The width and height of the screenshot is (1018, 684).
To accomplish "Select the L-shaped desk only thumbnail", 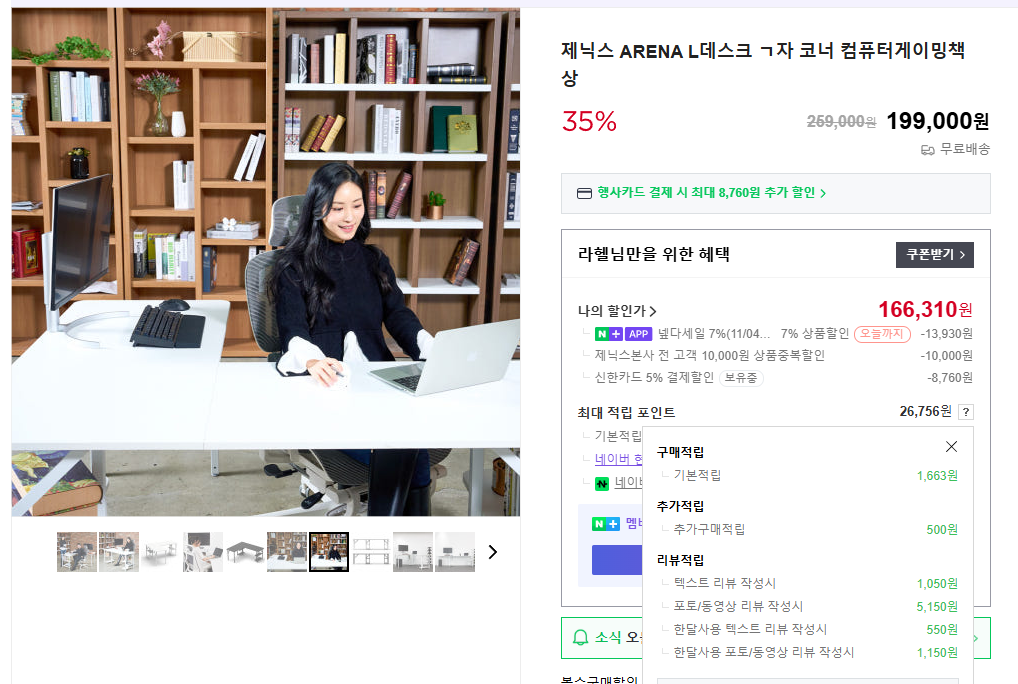I will (x=245, y=552).
